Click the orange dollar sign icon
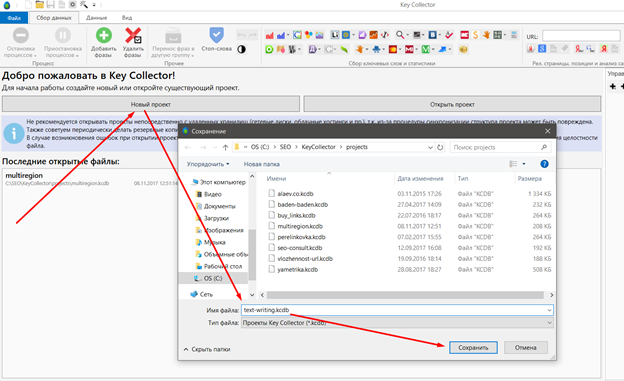The width and height of the screenshot is (624, 381). pos(476,35)
